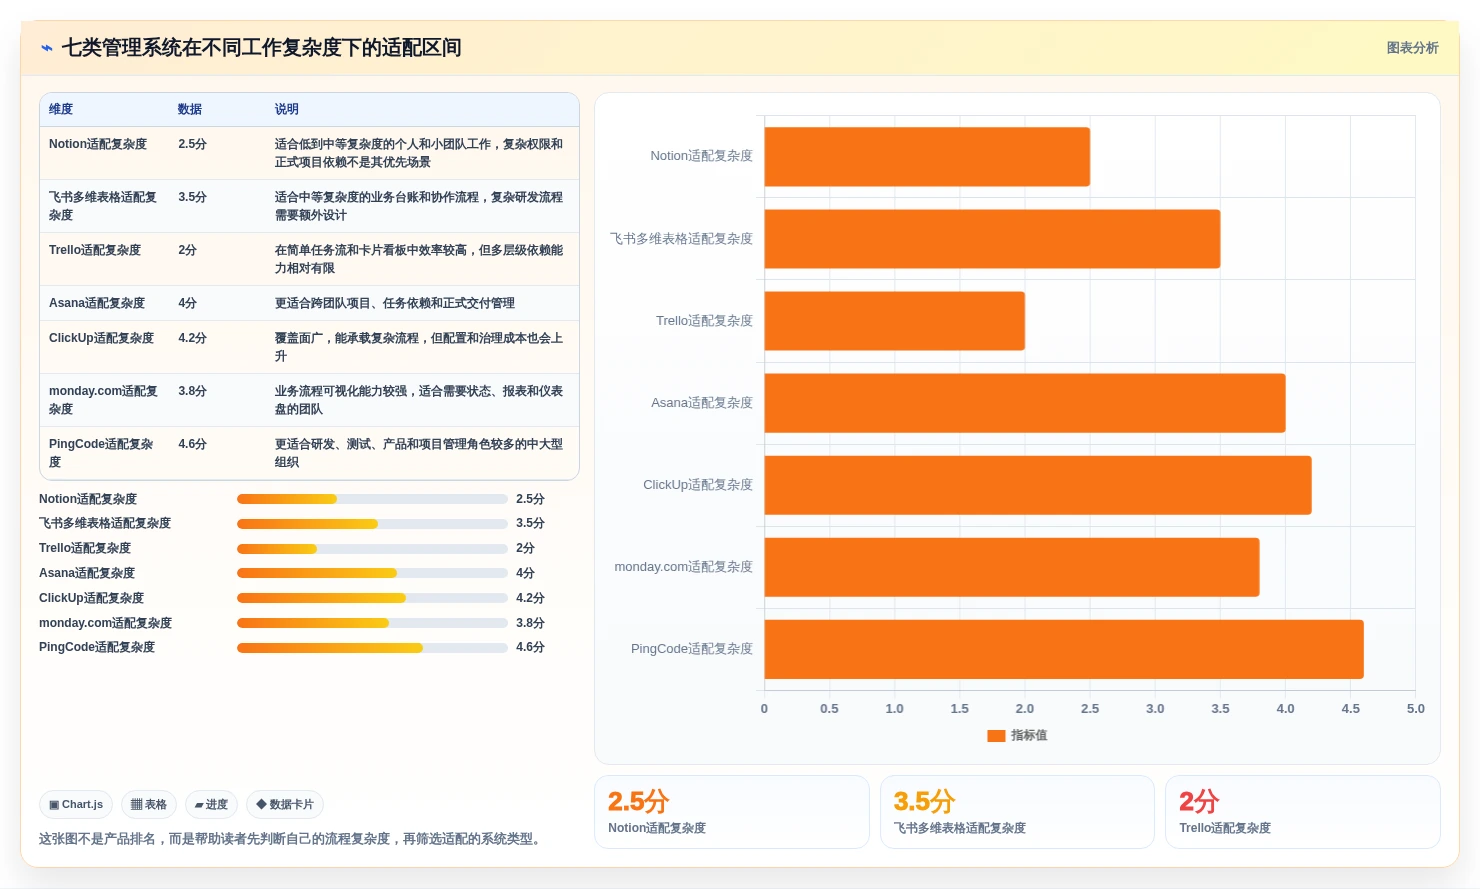Screen dimensions: 1480x889
Task: Click the 这张图不是产品排名 footer note
Action: click(x=293, y=839)
